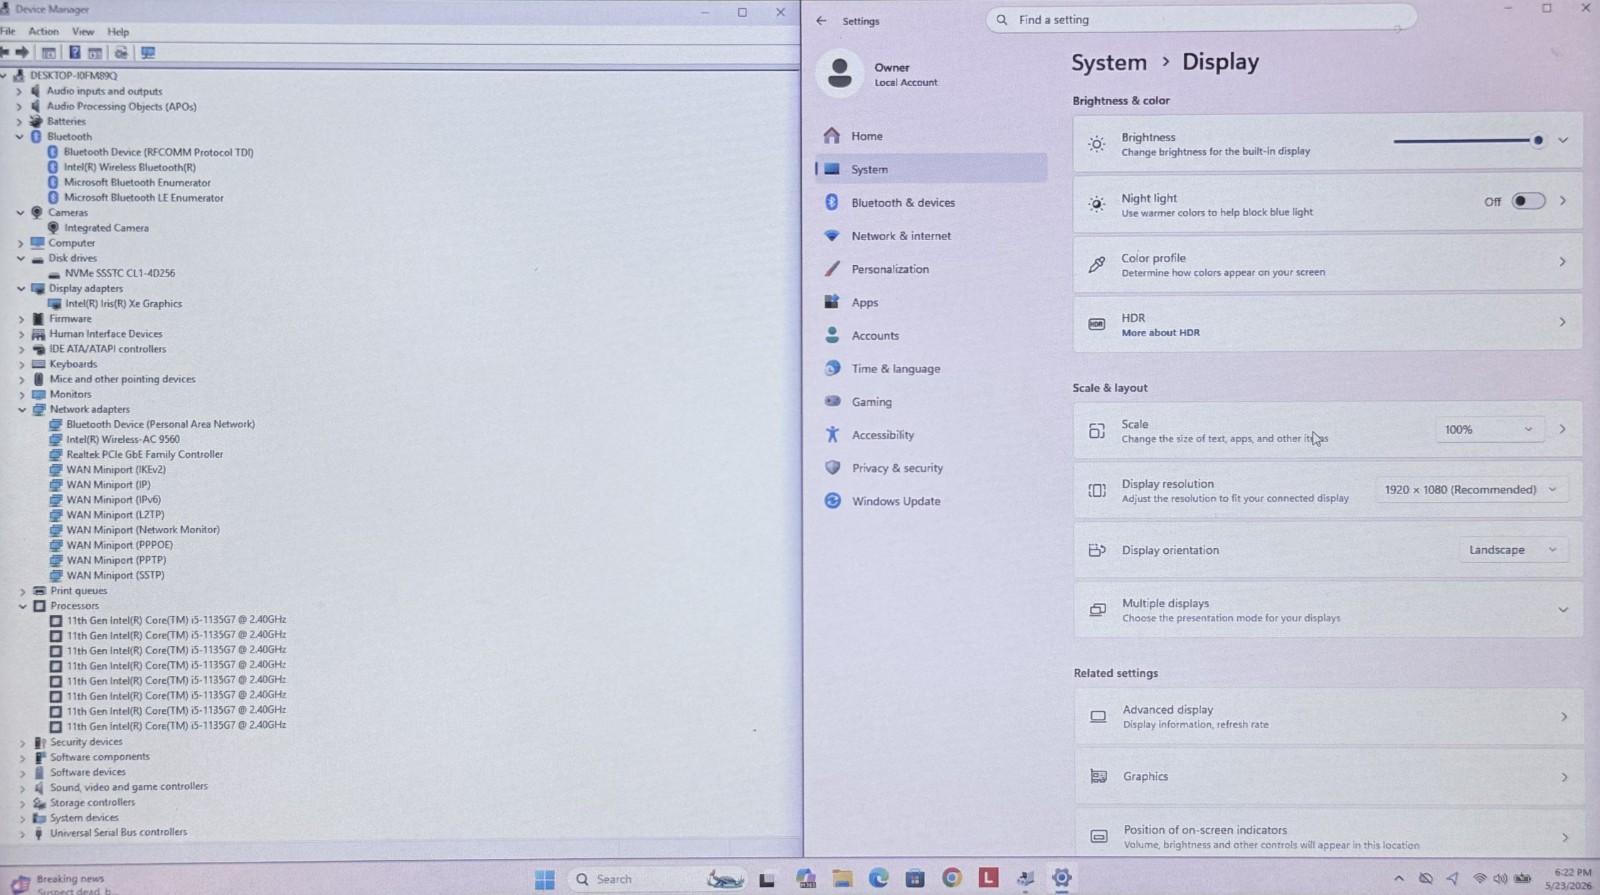Open the Display resolution dropdown

(x=1470, y=490)
